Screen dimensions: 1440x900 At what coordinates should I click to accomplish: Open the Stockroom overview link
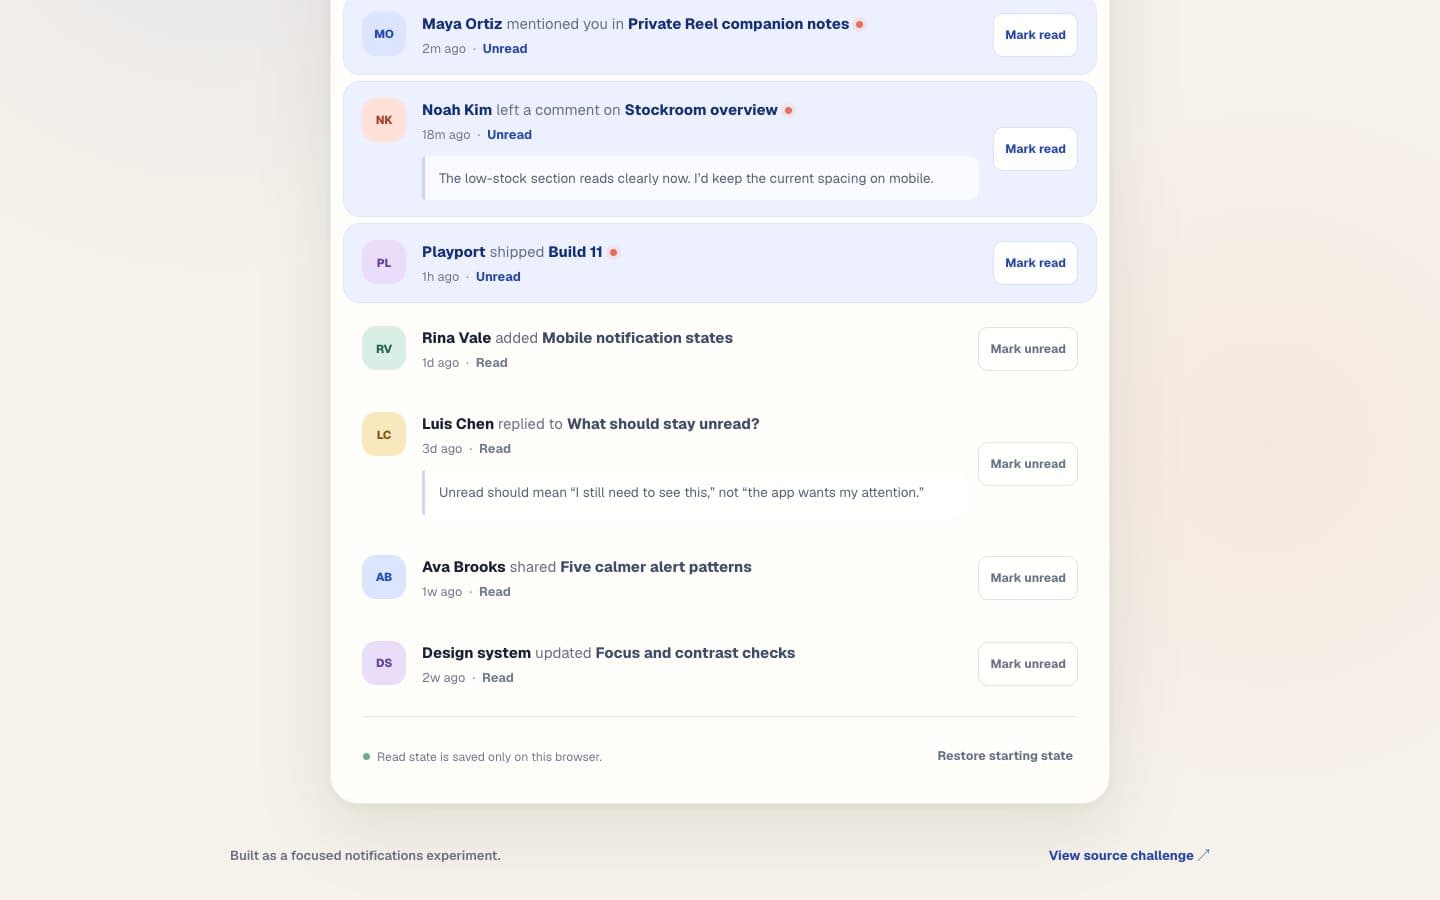pyautogui.click(x=701, y=110)
